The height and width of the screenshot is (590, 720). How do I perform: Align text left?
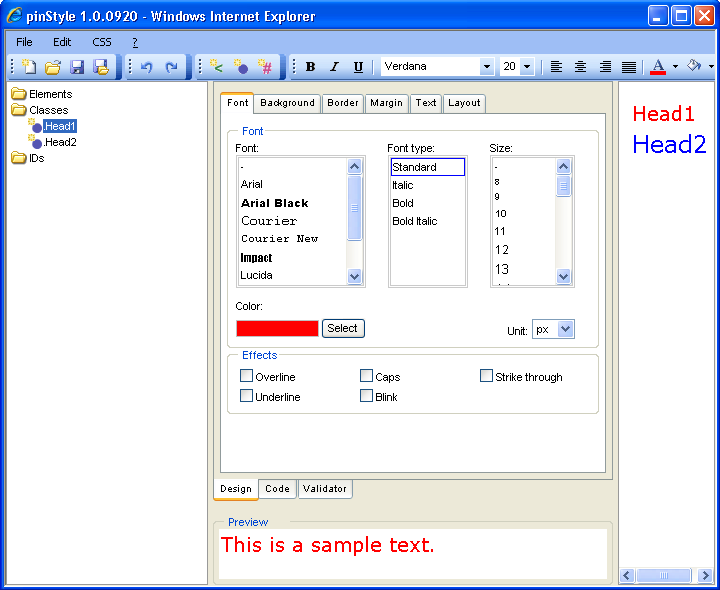[x=556, y=67]
